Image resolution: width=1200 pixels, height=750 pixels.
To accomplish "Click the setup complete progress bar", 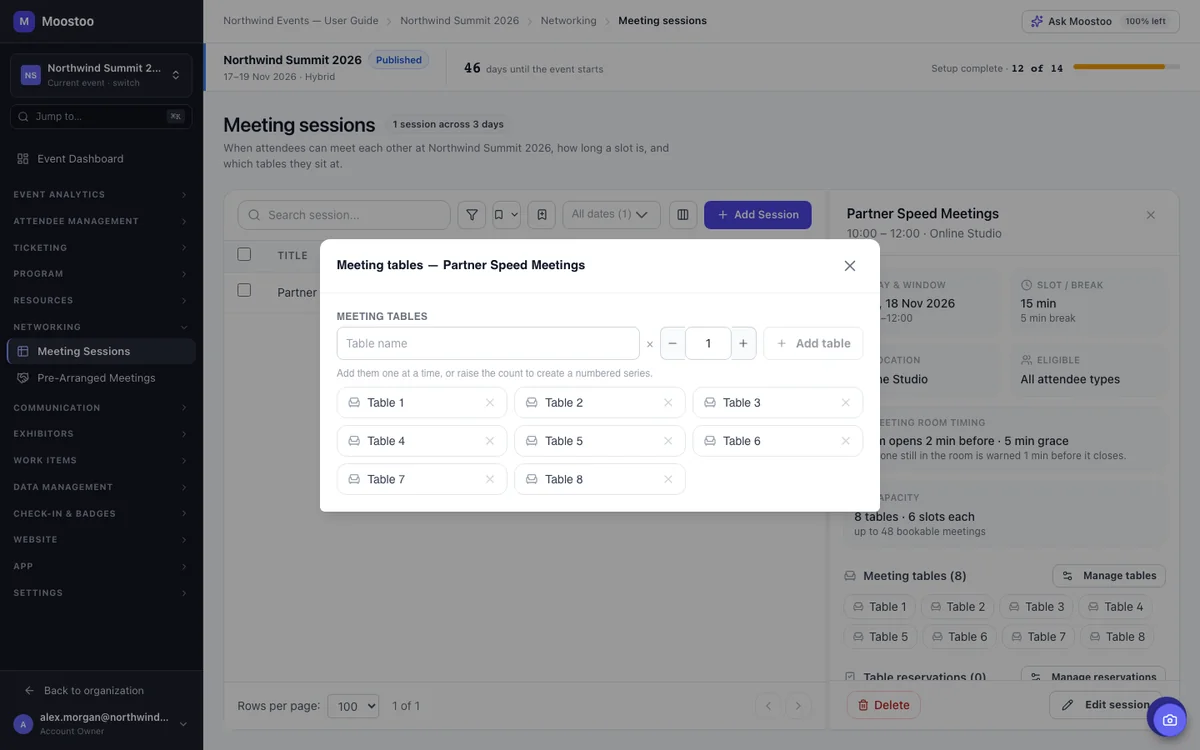I will [1125, 67].
